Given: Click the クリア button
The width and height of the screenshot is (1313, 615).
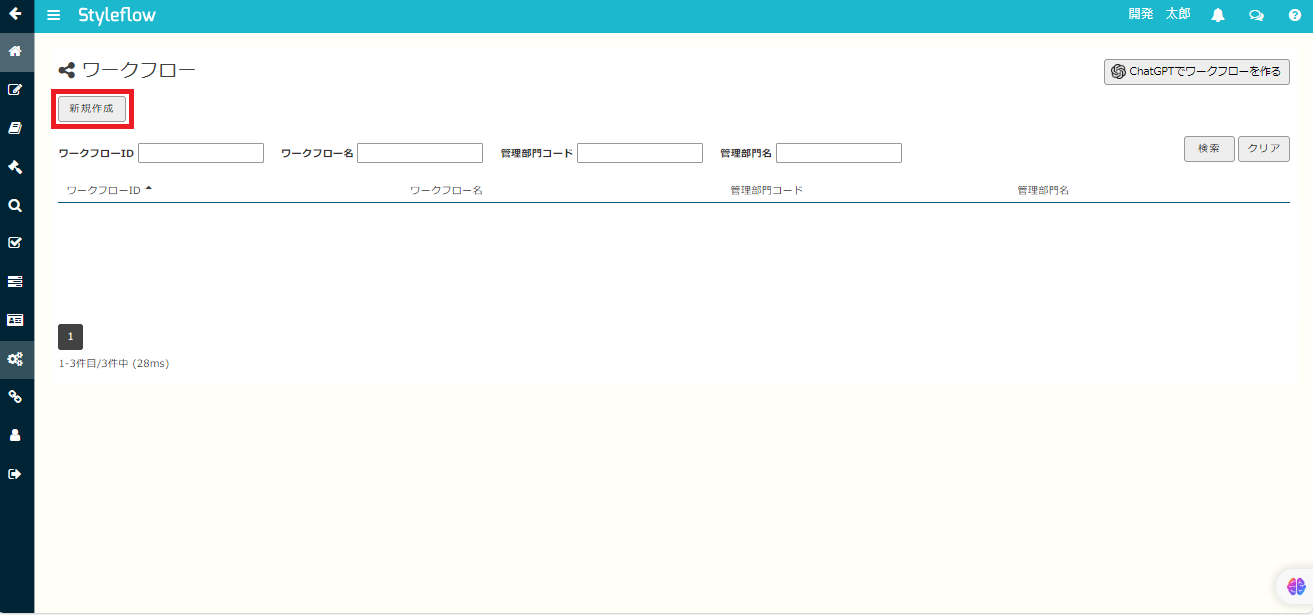Looking at the screenshot, I should click(1264, 148).
